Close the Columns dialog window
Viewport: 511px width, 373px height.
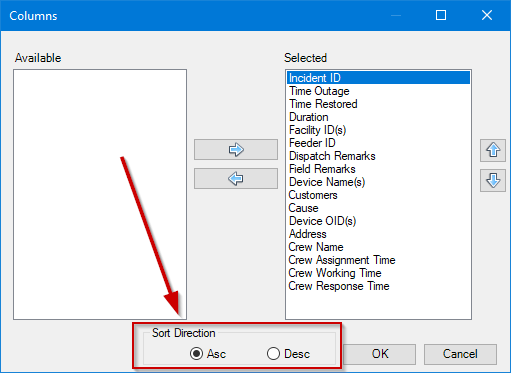(x=487, y=15)
